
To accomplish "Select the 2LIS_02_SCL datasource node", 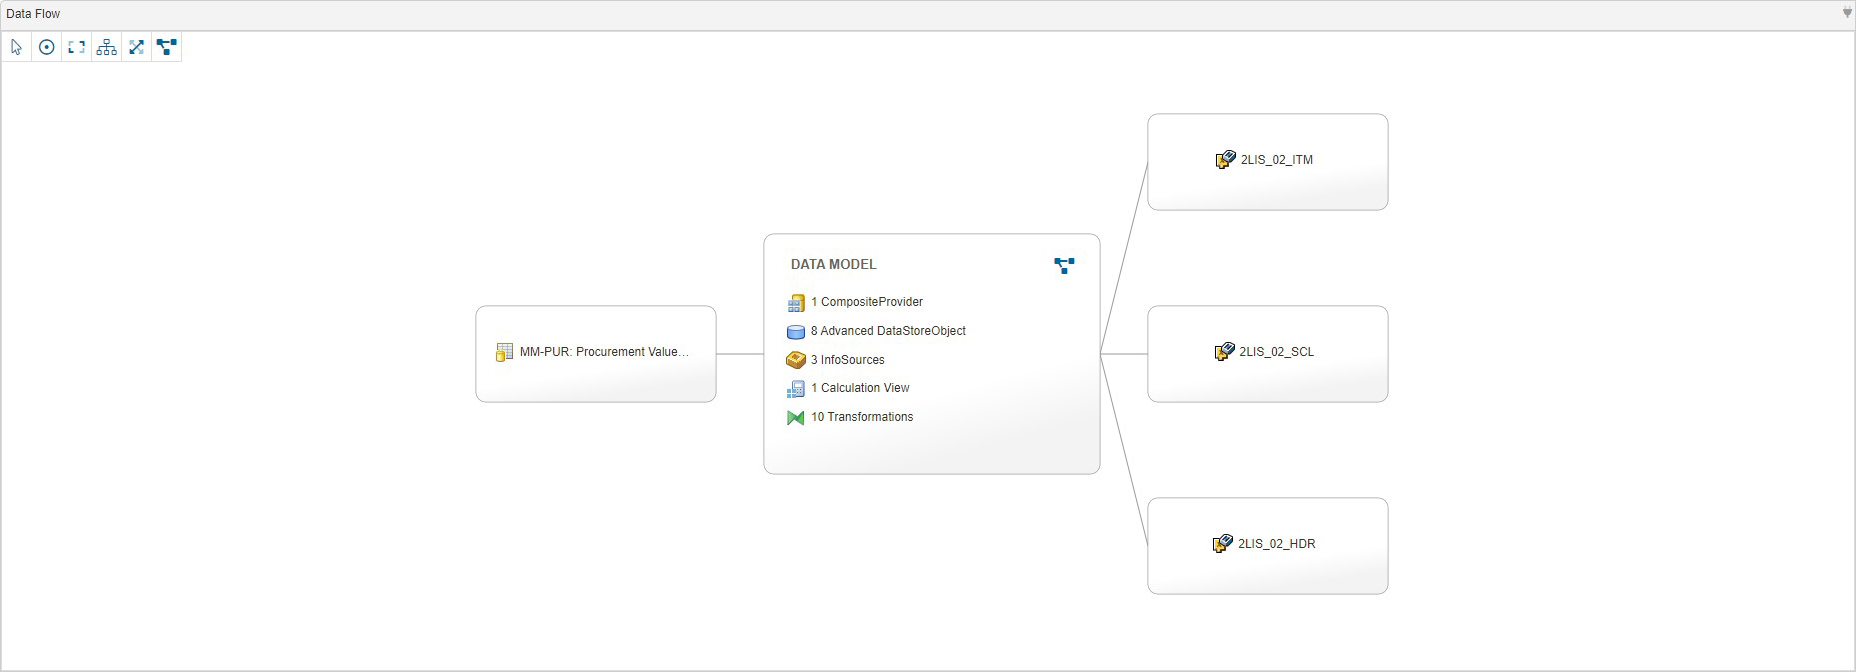I will click(1267, 353).
